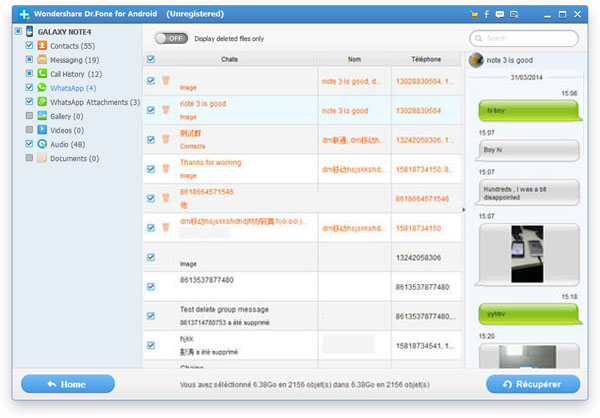
Task: Click the Videos play icon
Action: coord(42,130)
